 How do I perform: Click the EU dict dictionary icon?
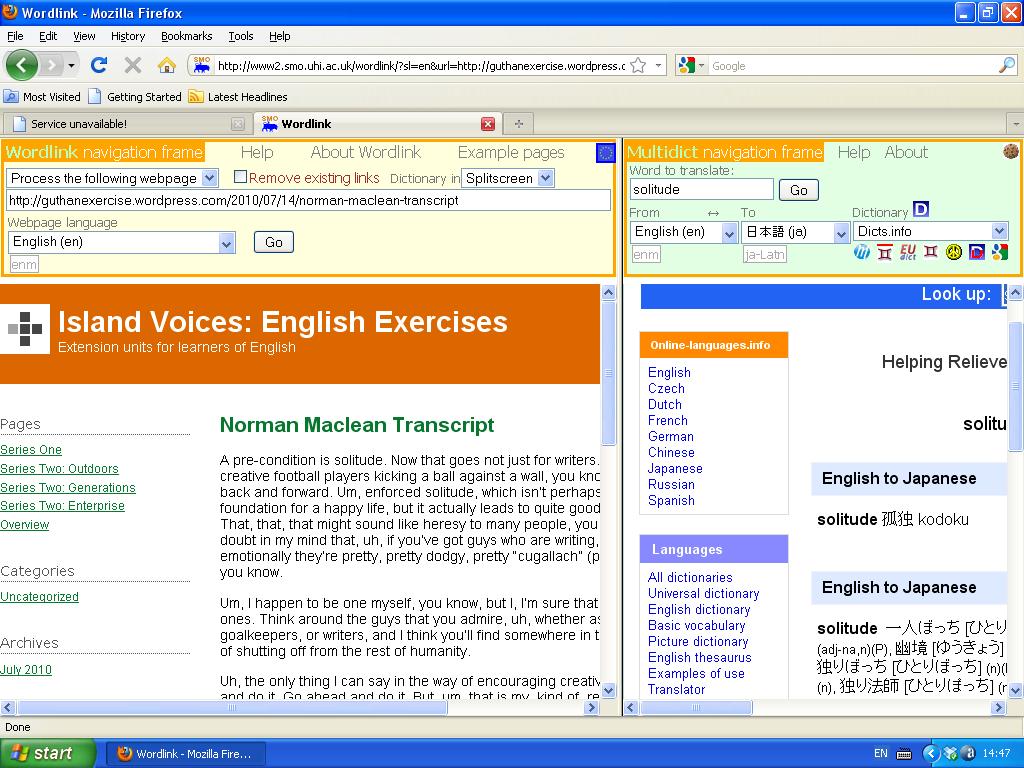pos(907,253)
